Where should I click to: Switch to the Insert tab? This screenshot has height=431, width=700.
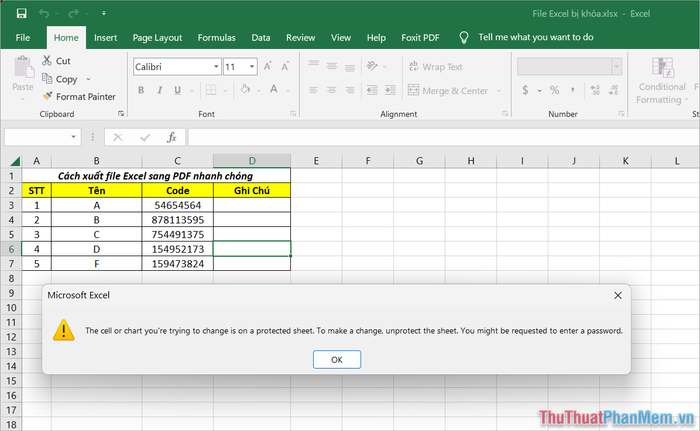(105, 38)
